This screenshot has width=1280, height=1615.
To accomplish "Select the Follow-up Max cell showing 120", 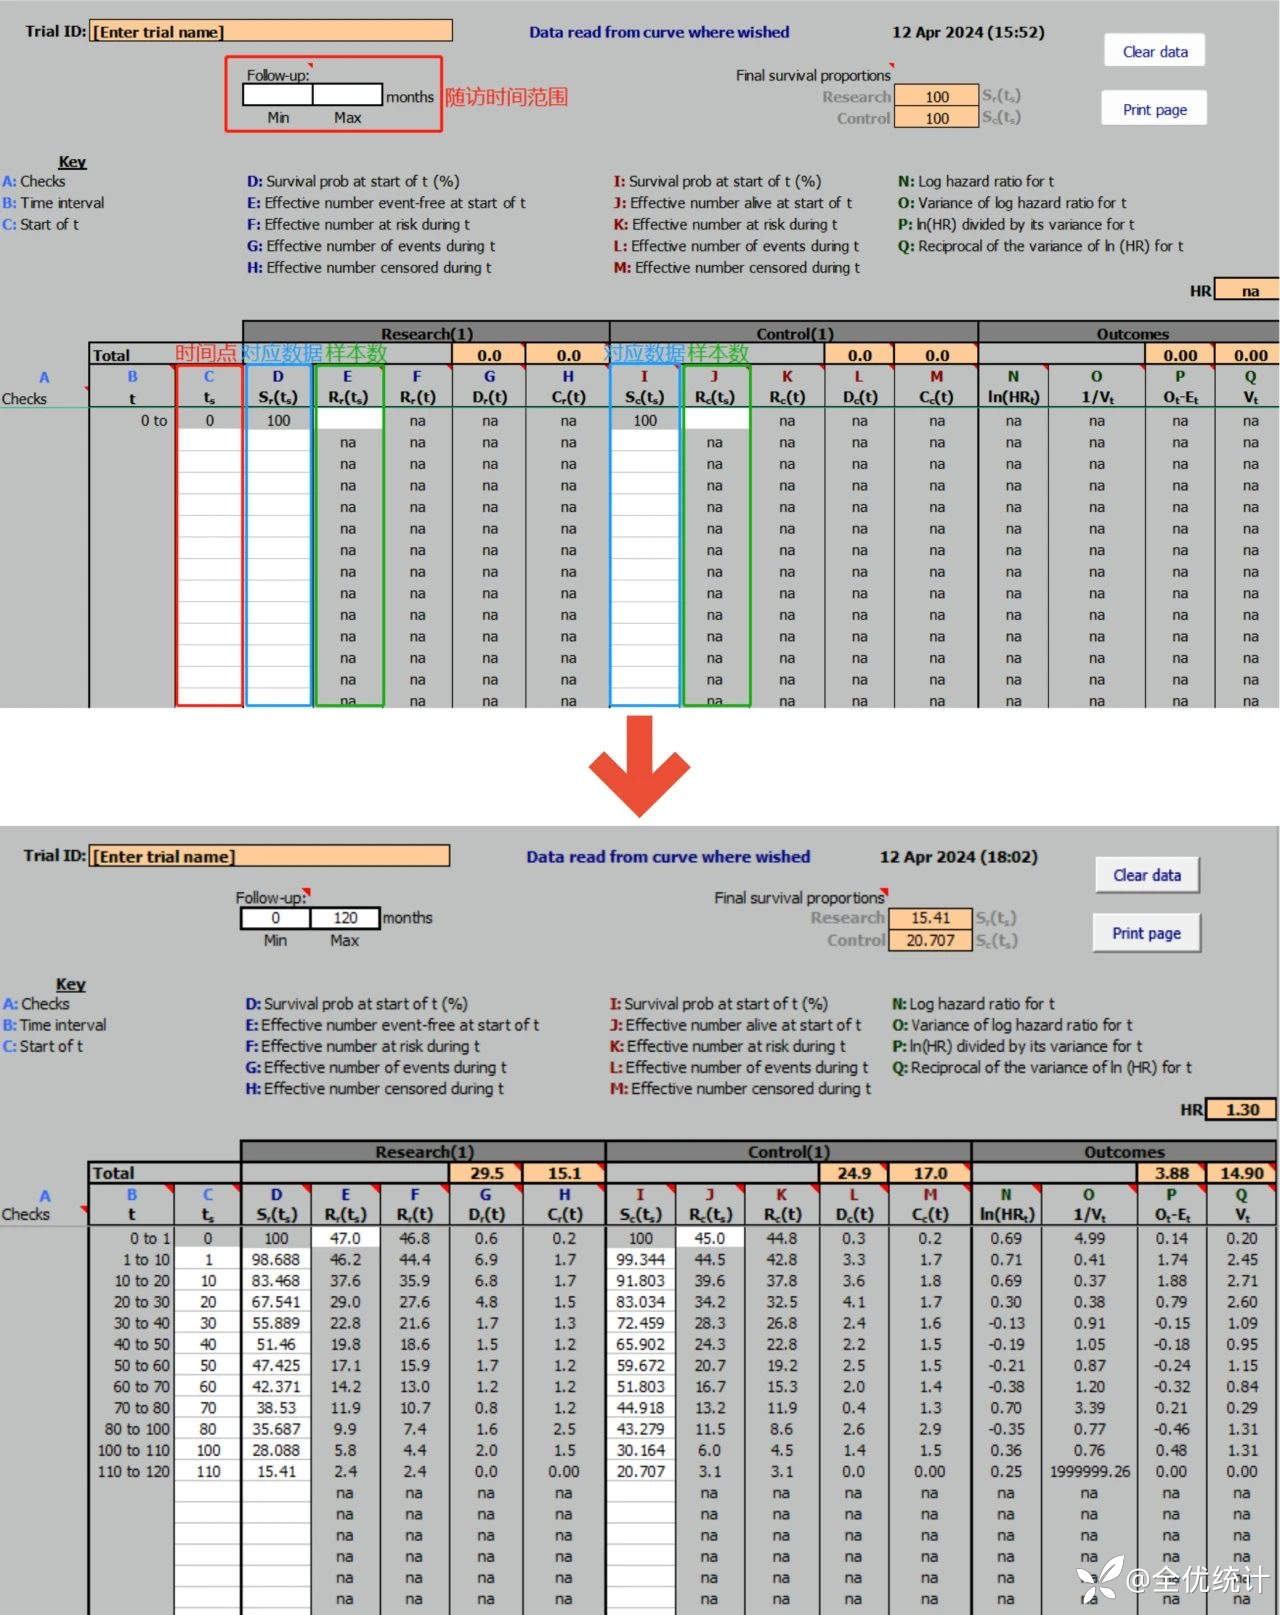I will [x=345, y=918].
